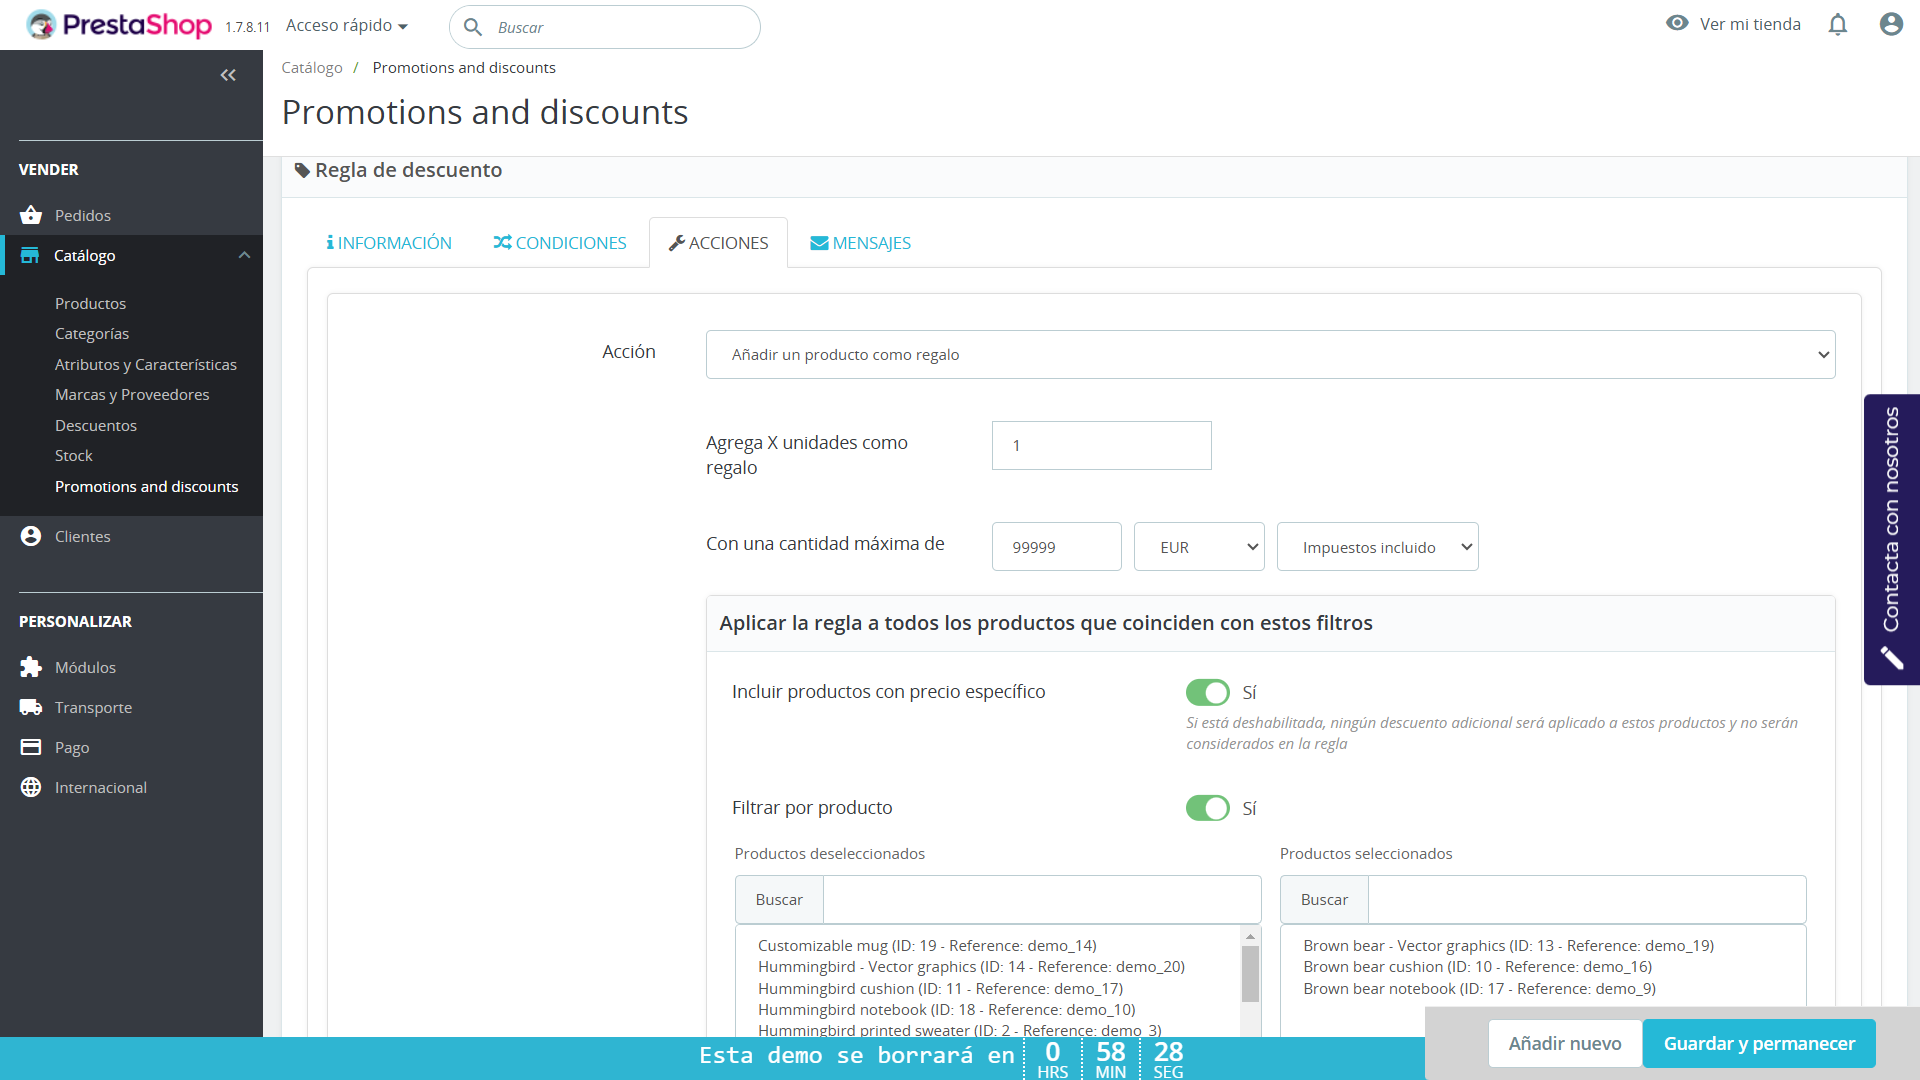This screenshot has width=1920, height=1080.
Task: Click the Internacional globe icon
Action: coord(31,787)
